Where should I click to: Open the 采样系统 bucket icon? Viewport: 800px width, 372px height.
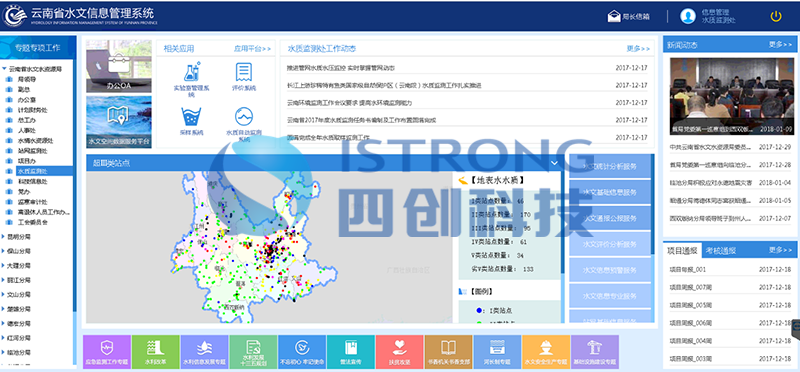click(191, 117)
